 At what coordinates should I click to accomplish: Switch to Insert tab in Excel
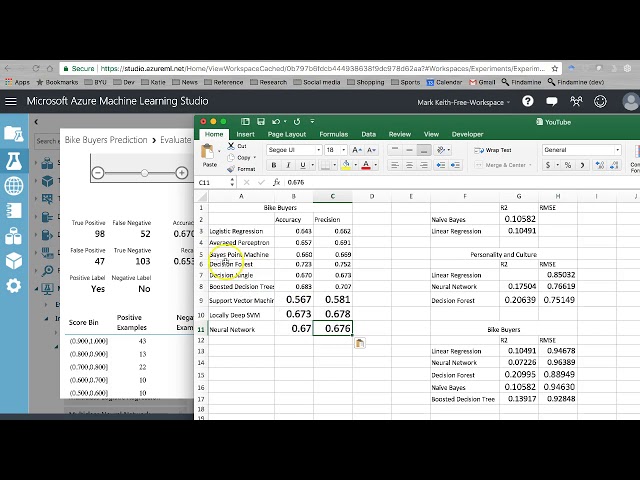pos(245,134)
